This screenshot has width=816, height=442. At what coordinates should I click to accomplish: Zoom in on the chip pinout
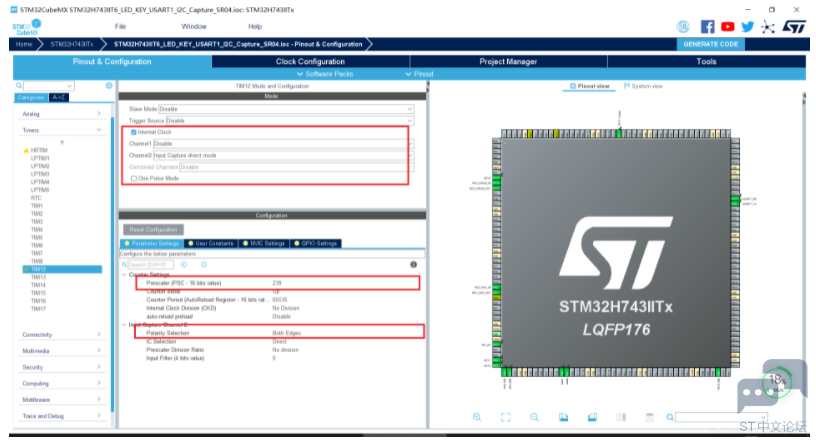click(477, 417)
